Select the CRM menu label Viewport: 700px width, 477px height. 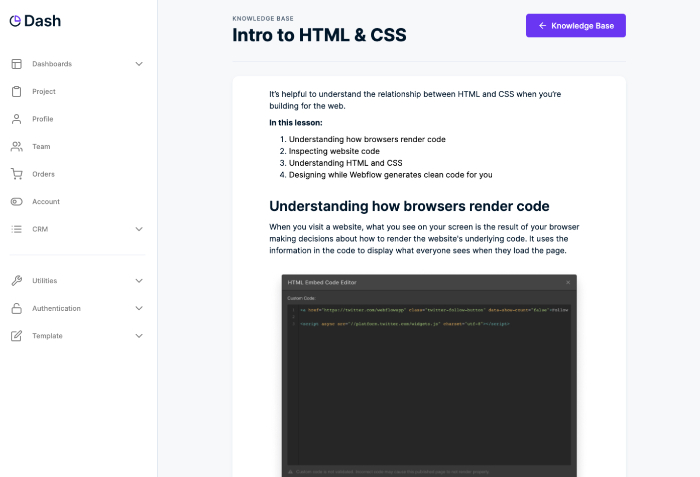point(40,229)
